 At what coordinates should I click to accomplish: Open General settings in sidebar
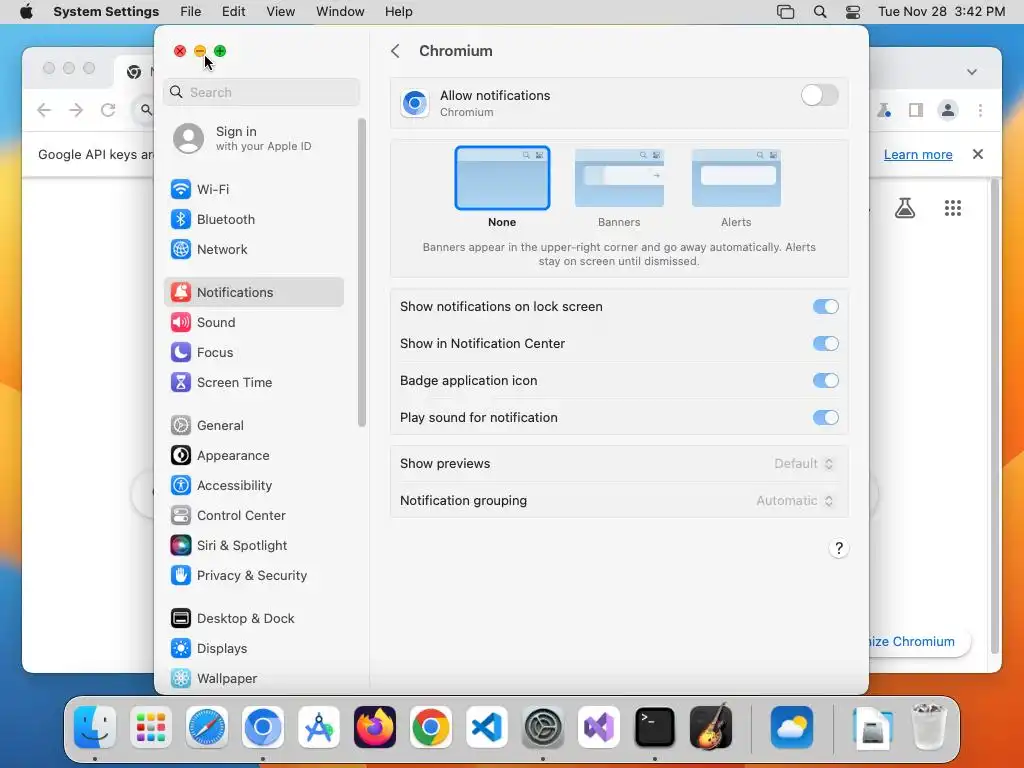pyautogui.click(x=253, y=426)
